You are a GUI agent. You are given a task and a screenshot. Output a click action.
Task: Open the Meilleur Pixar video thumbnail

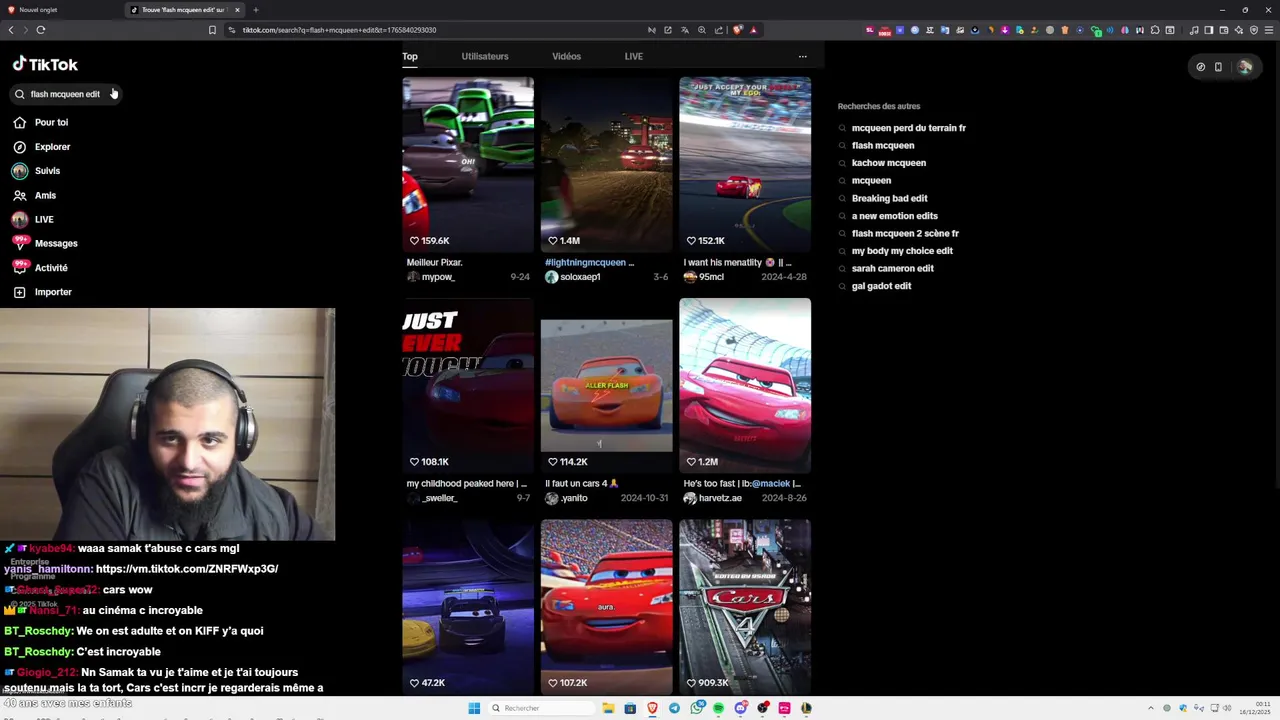coord(468,164)
